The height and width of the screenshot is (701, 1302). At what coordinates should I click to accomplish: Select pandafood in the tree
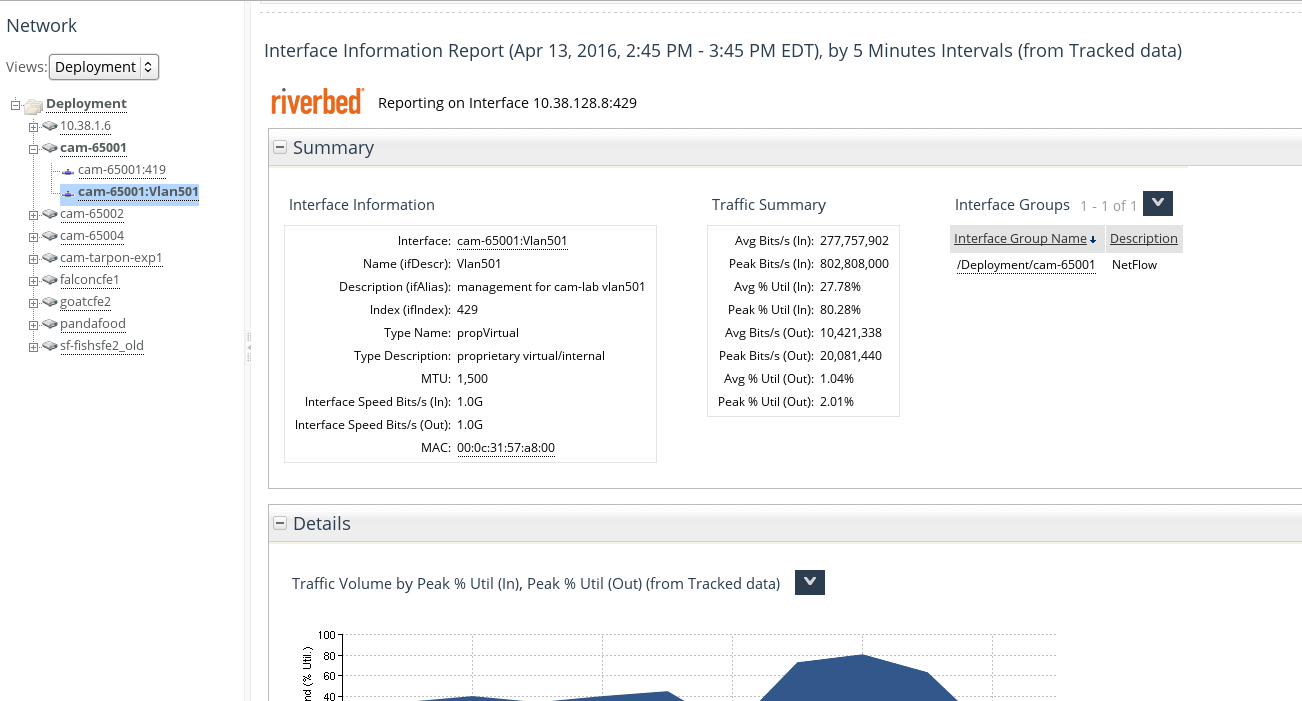(93, 324)
